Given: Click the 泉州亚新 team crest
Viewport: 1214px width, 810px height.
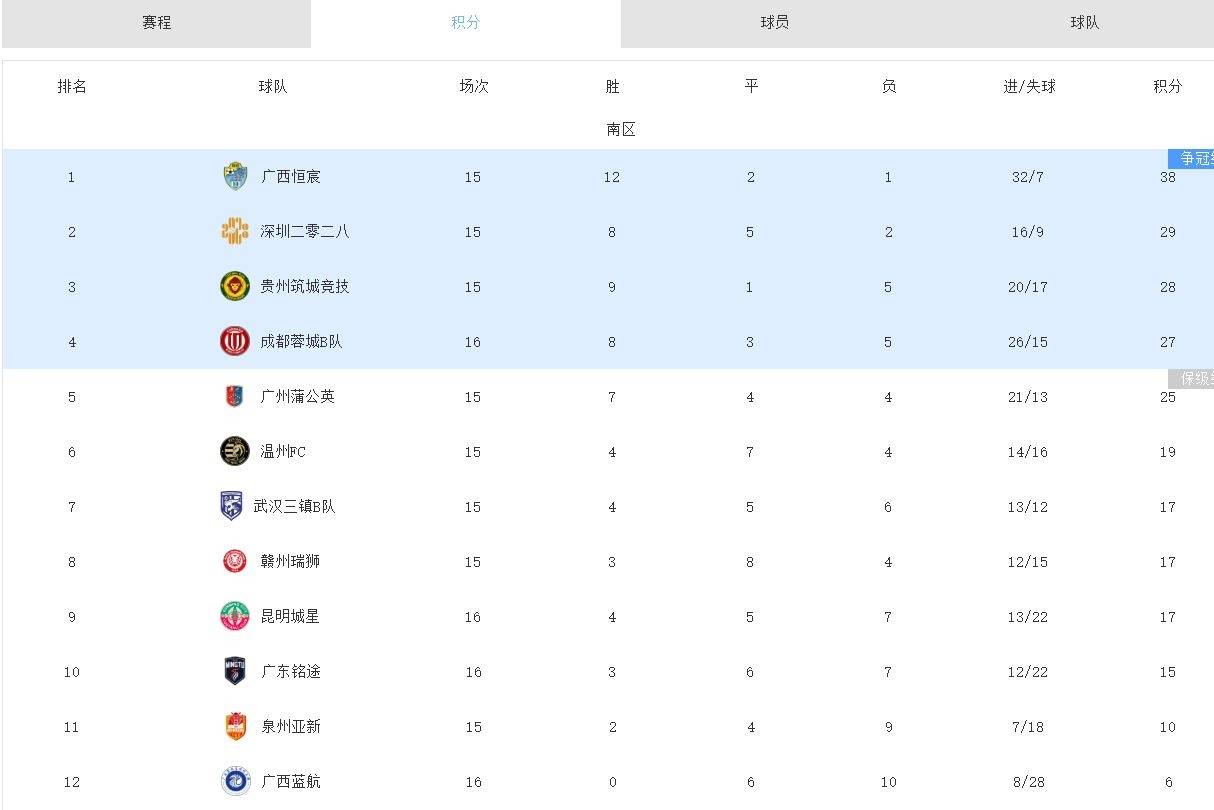Looking at the screenshot, I should pyautogui.click(x=235, y=727).
